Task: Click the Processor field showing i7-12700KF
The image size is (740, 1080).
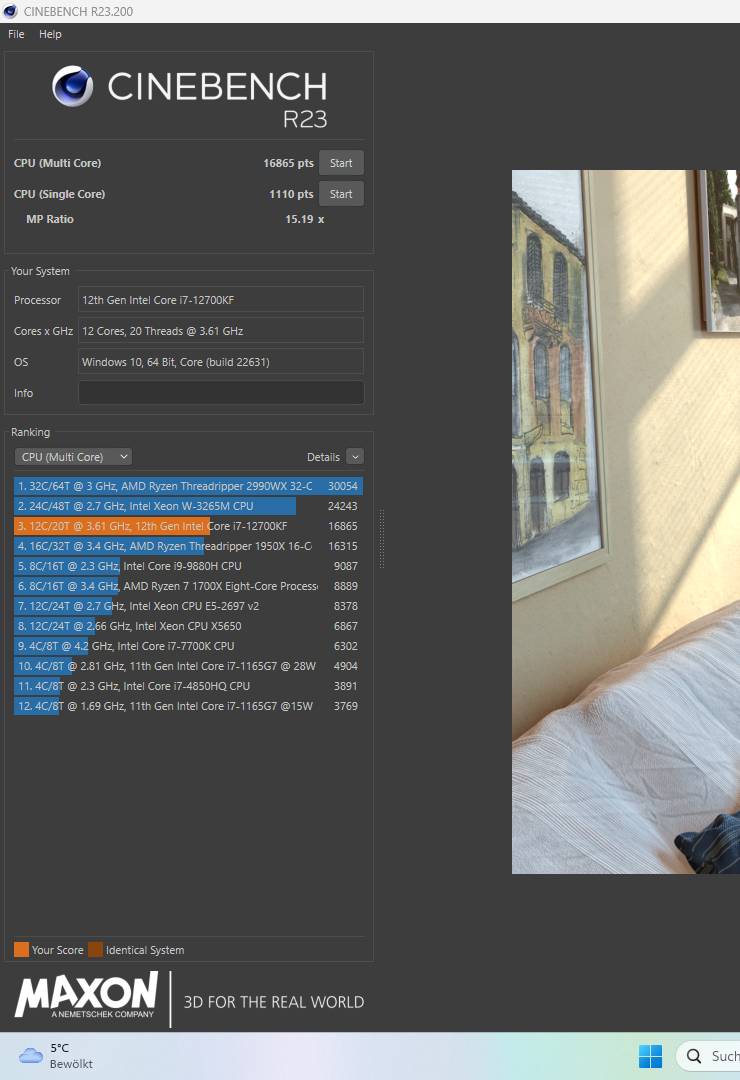Action: (x=221, y=300)
